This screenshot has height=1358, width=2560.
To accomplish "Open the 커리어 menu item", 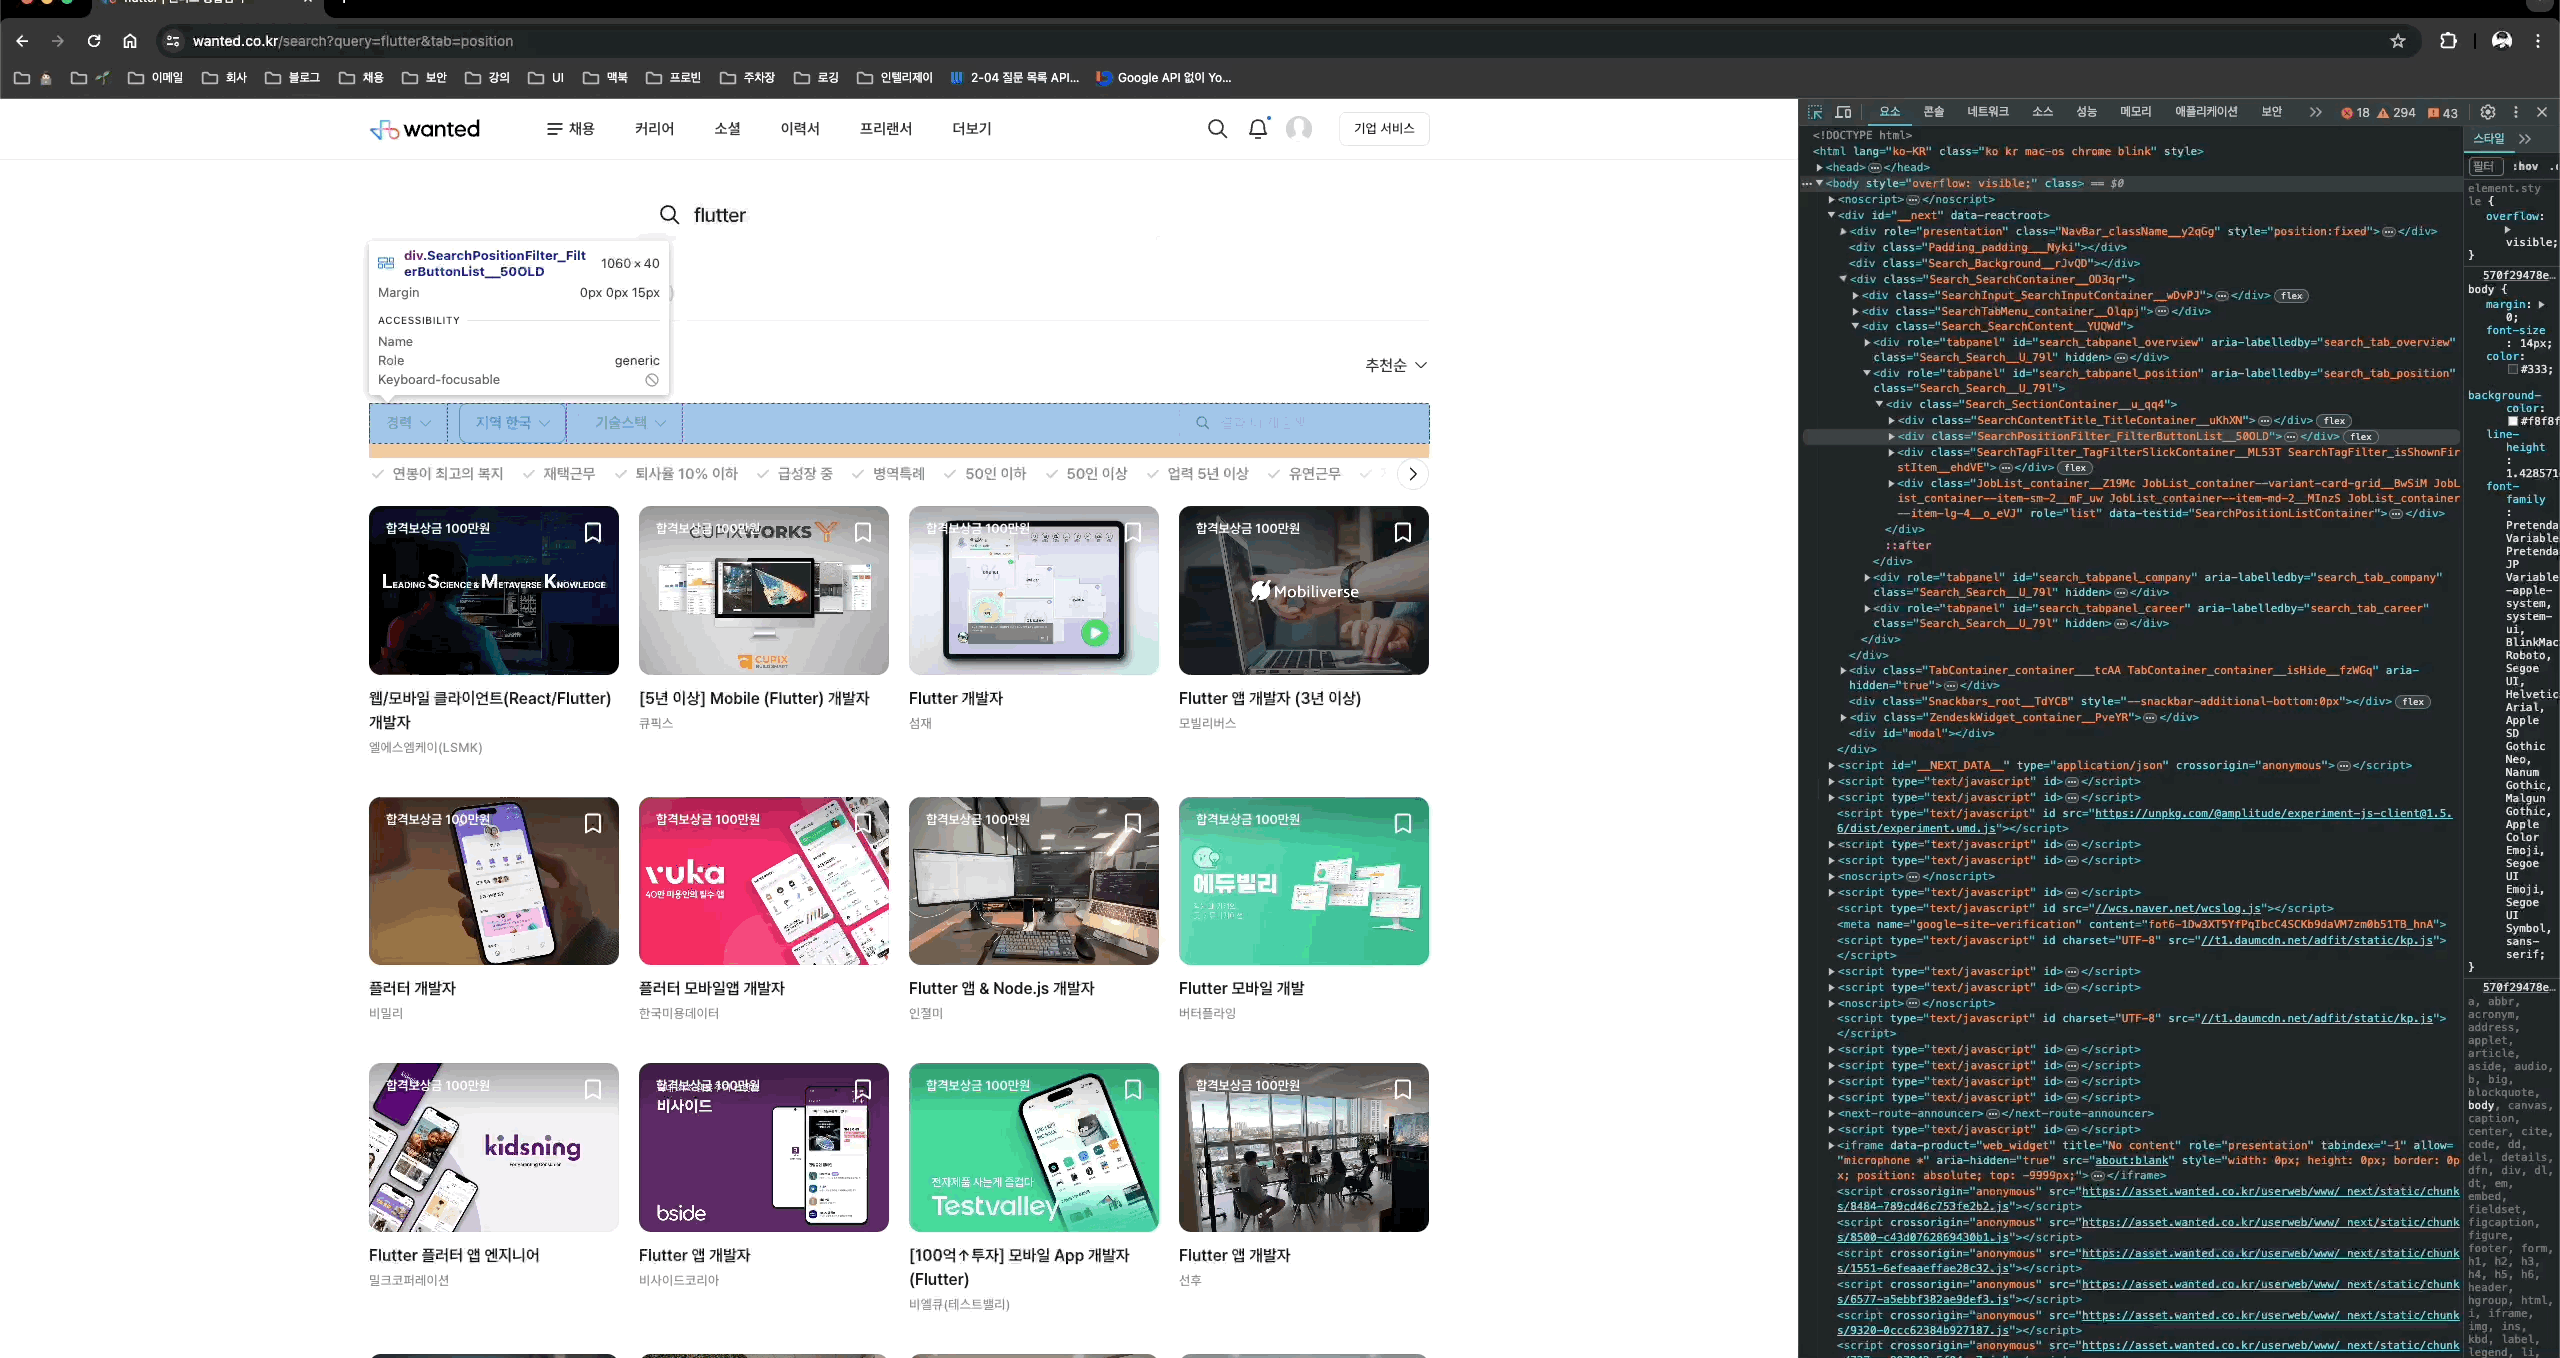I will pos(655,129).
